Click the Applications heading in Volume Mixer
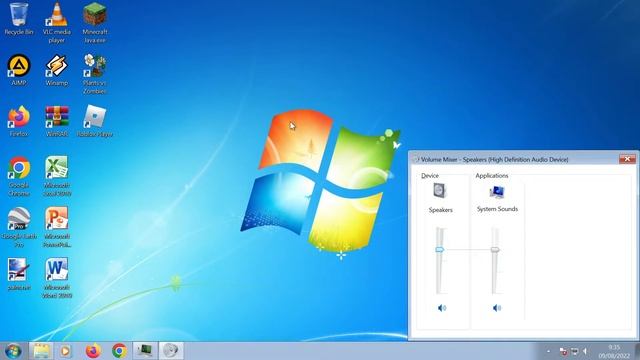This screenshot has height=360, width=640. coord(491,176)
